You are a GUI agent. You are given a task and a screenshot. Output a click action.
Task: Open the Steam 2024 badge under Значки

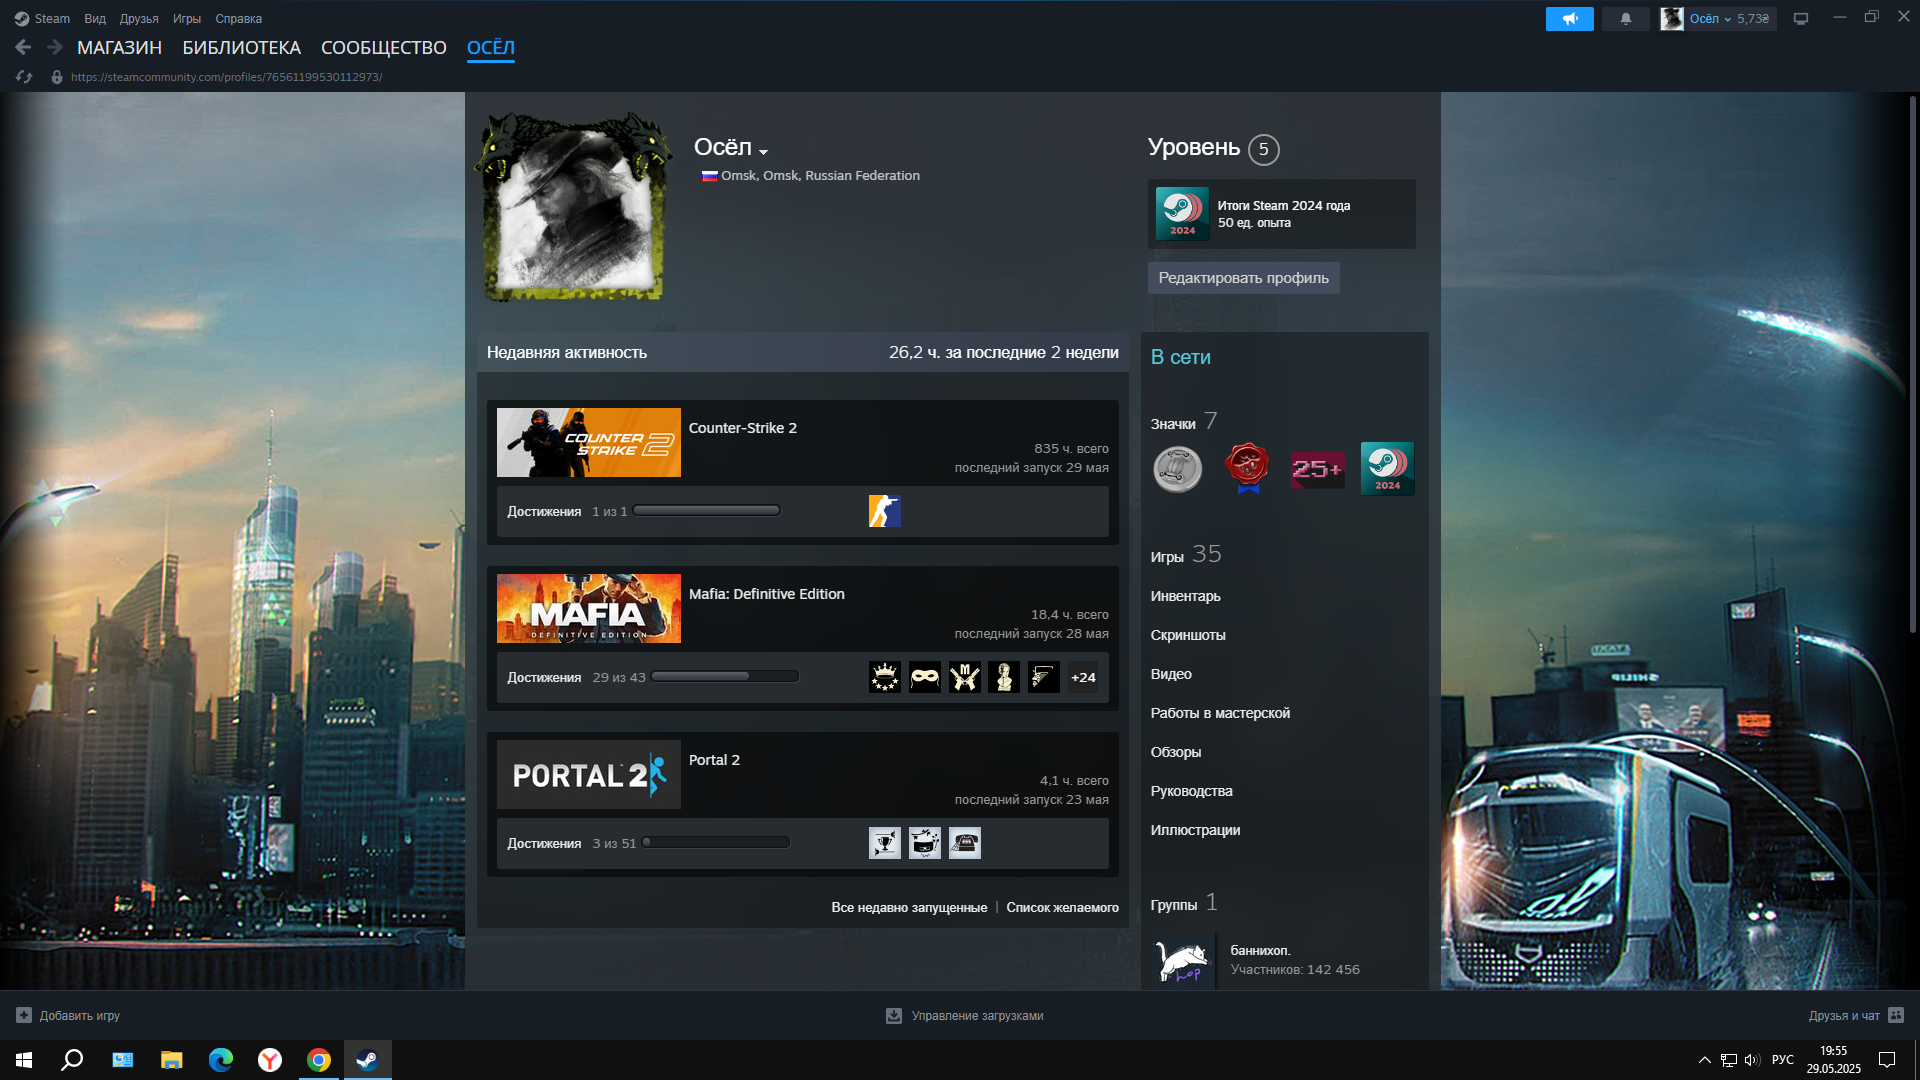pos(1387,469)
